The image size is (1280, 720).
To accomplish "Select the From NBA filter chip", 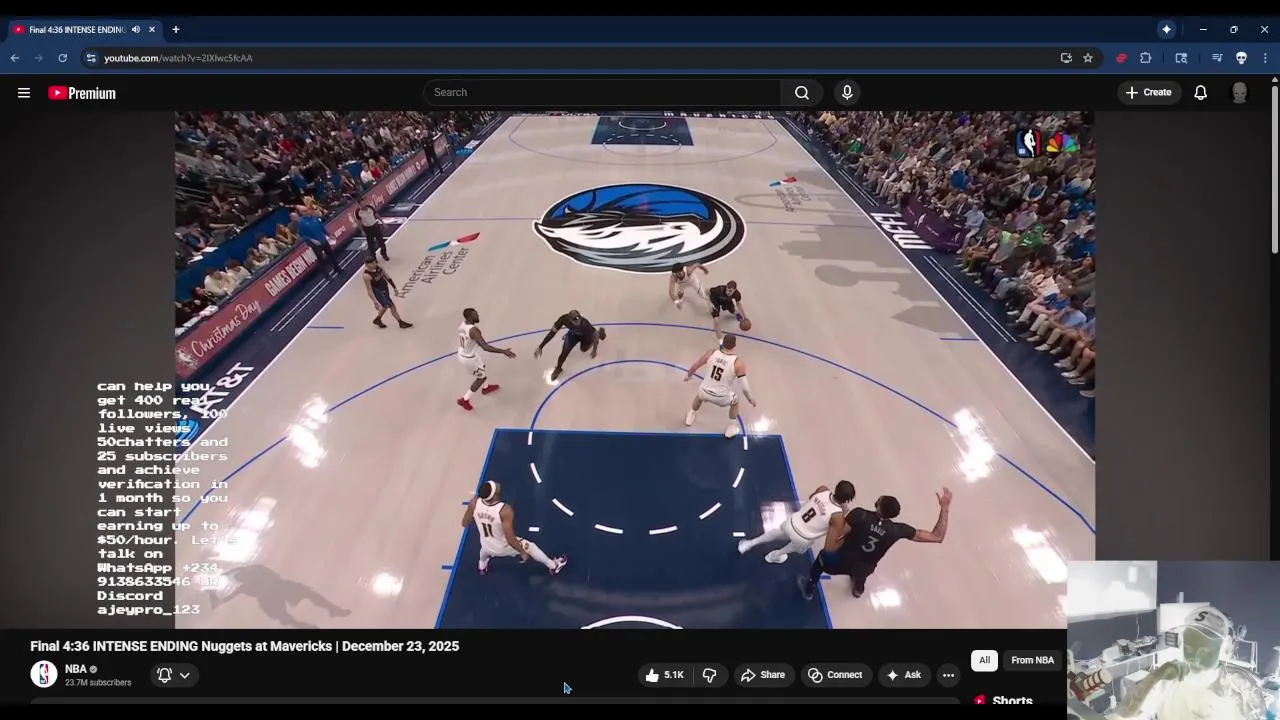I will coord(1032,660).
